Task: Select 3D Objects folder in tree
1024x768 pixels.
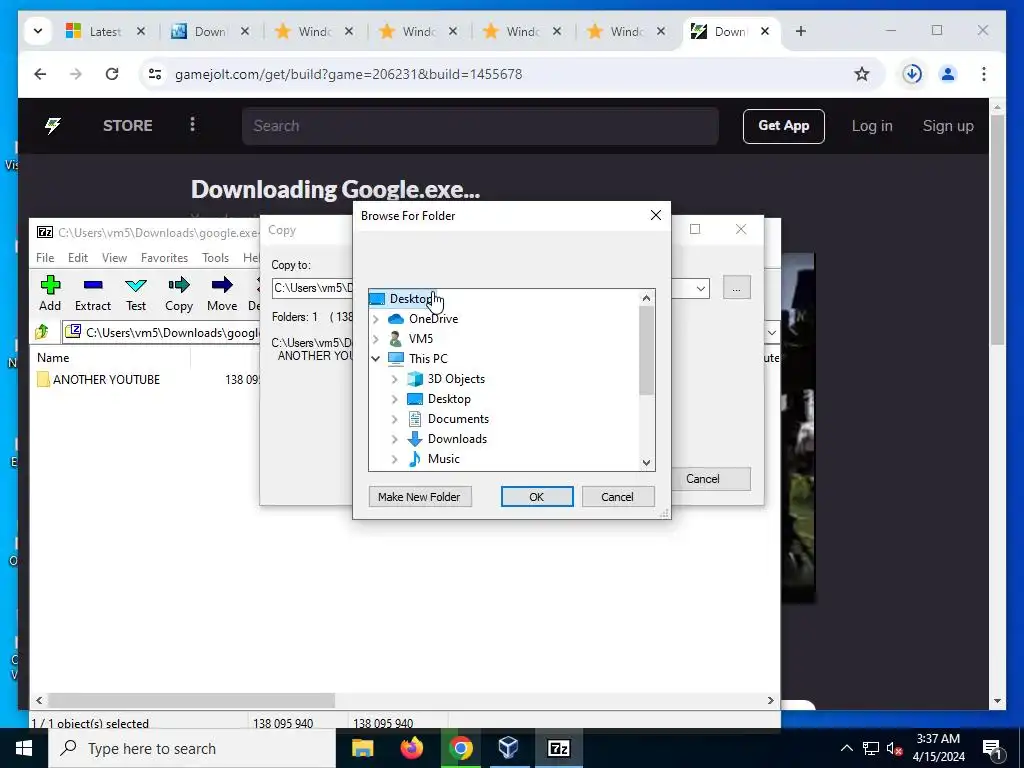Action: click(x=456, y=379)
